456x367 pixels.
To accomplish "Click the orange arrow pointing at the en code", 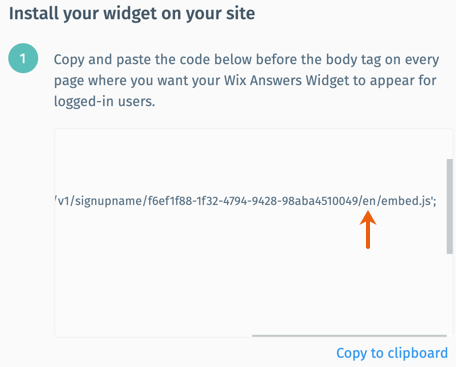I will point(368,230).
